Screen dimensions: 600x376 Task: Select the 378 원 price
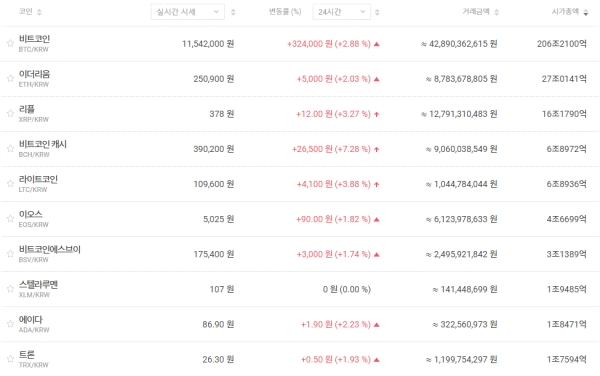coord(222,114)
